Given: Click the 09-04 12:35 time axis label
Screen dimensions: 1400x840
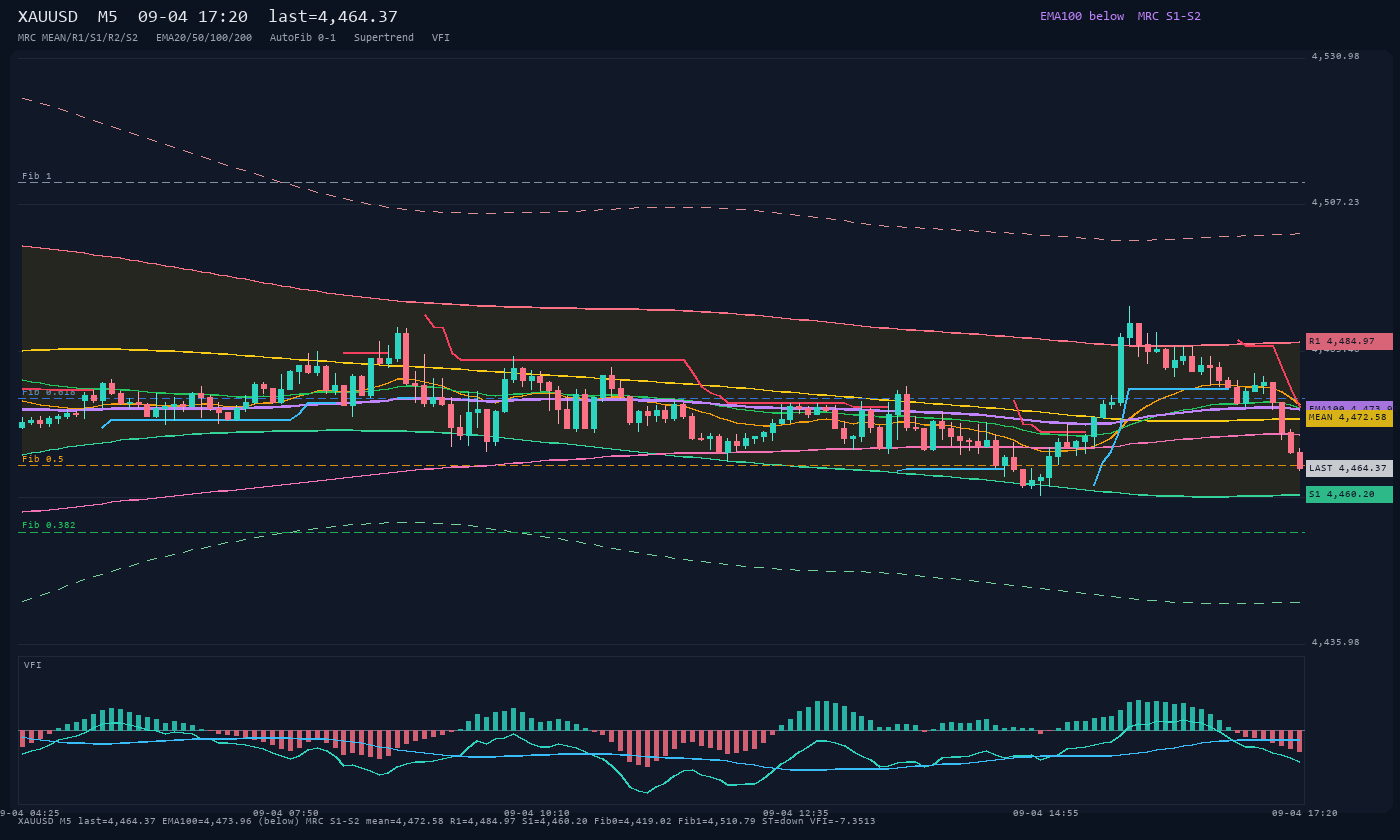Looking at the screenshot, I should (x=796, y=813).
